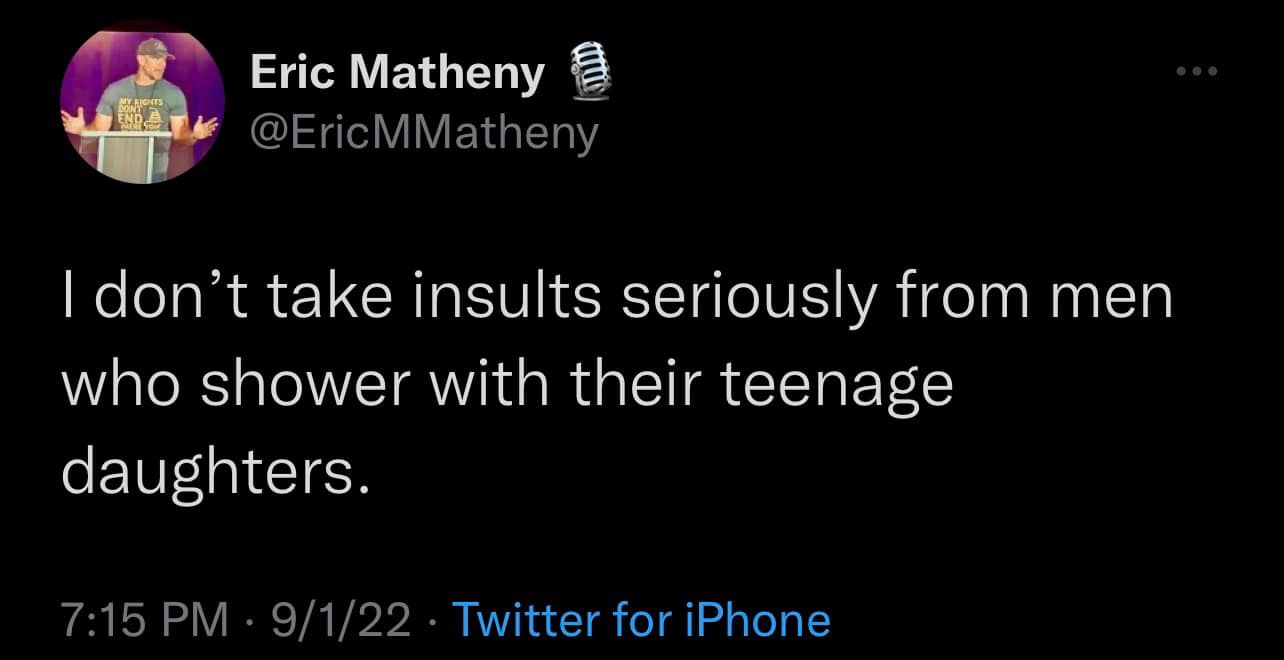Click the tweet's first line of text

tap(617, 301)
